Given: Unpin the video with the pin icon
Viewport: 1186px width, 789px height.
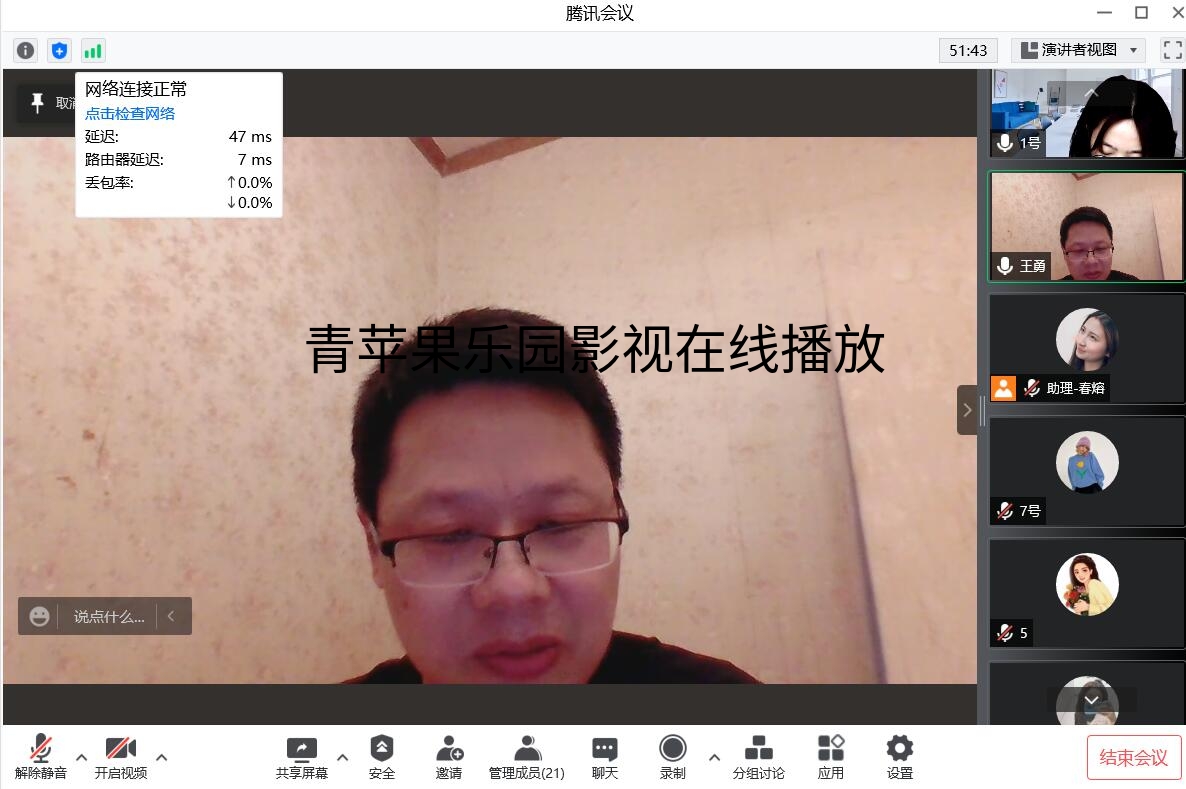Looking at the screenshot, I should (x=37, y=103).
